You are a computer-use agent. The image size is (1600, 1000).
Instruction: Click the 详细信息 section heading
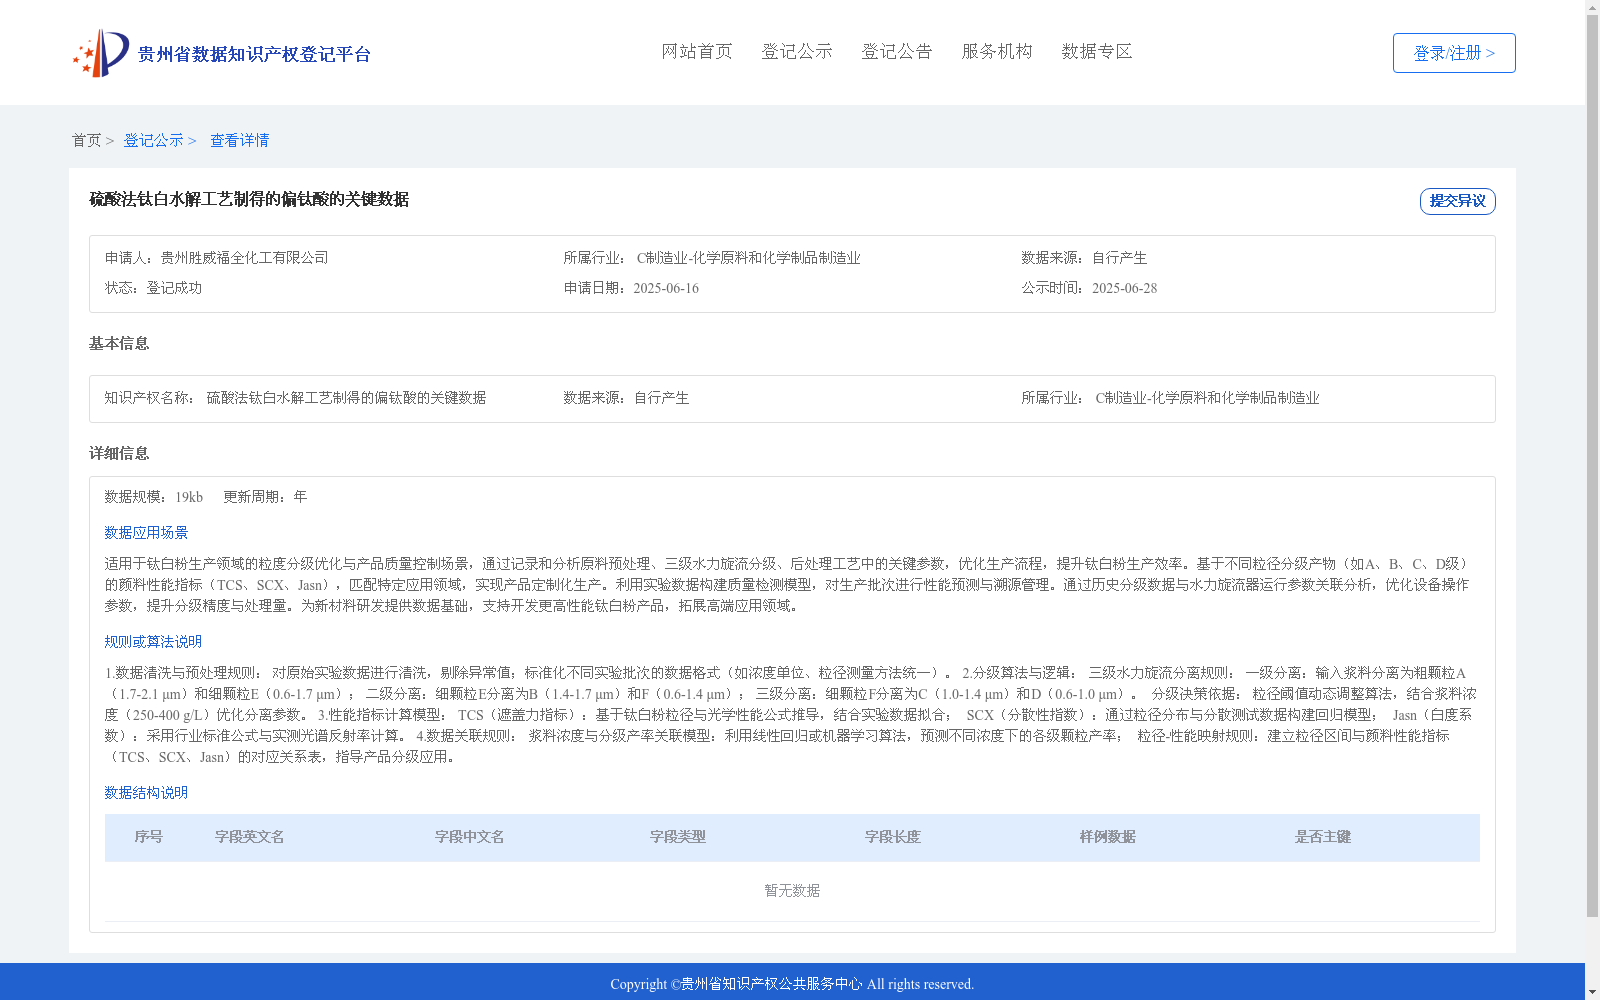click(x=119, y=454)
